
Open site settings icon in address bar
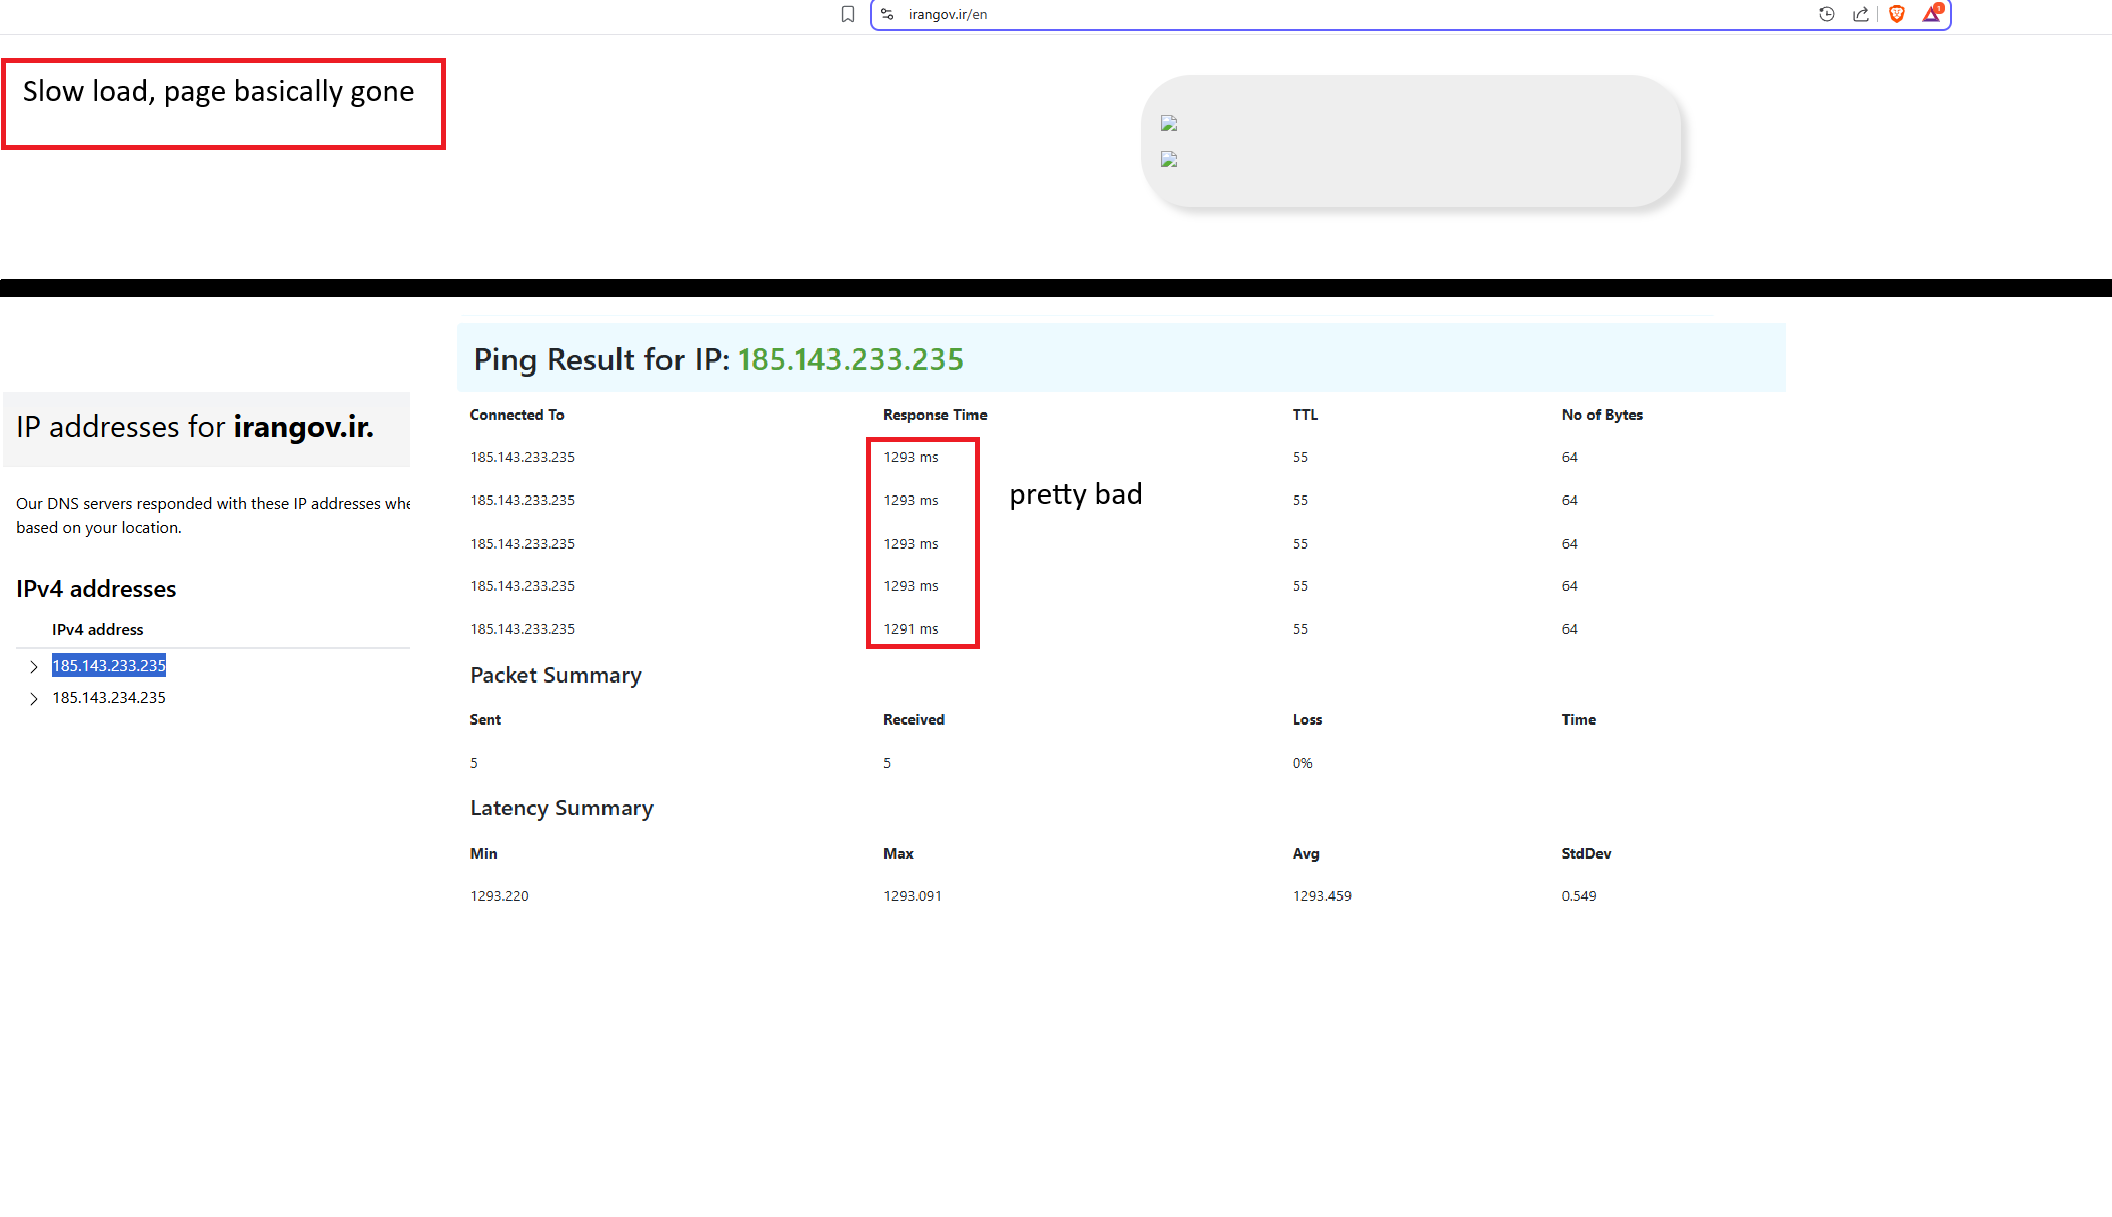tap(887, 14)
